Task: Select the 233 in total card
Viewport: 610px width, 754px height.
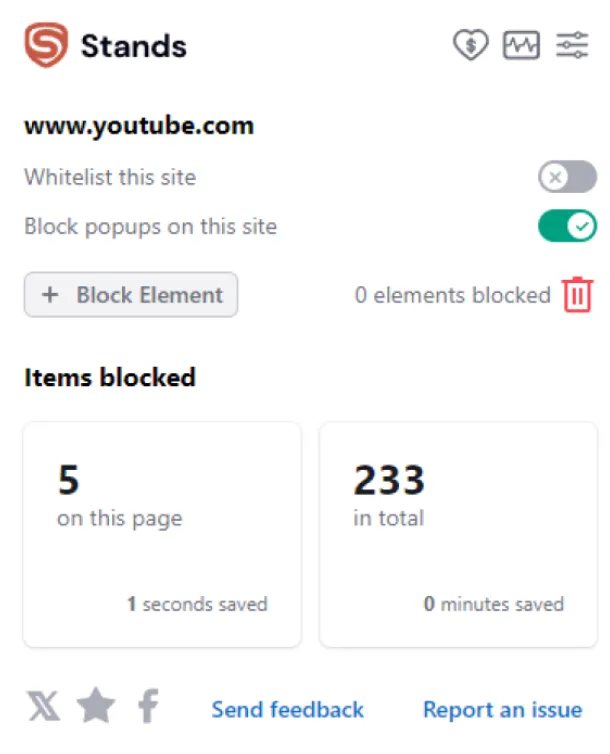Action: tap(458, 534)
